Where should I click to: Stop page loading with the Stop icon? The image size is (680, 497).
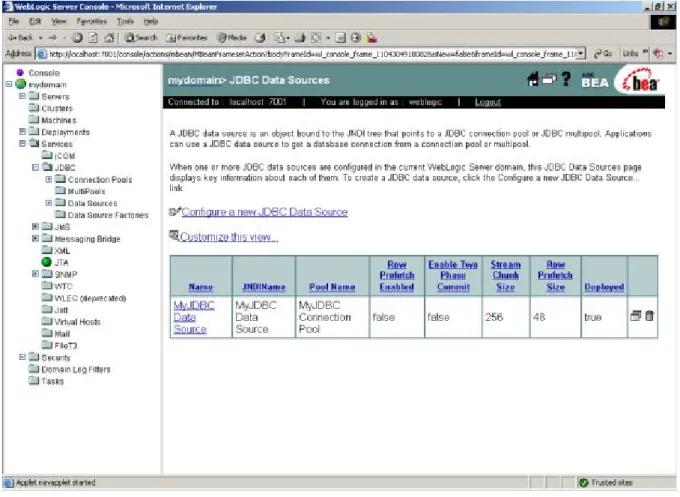pyautogui.click(x=77, y=38)
